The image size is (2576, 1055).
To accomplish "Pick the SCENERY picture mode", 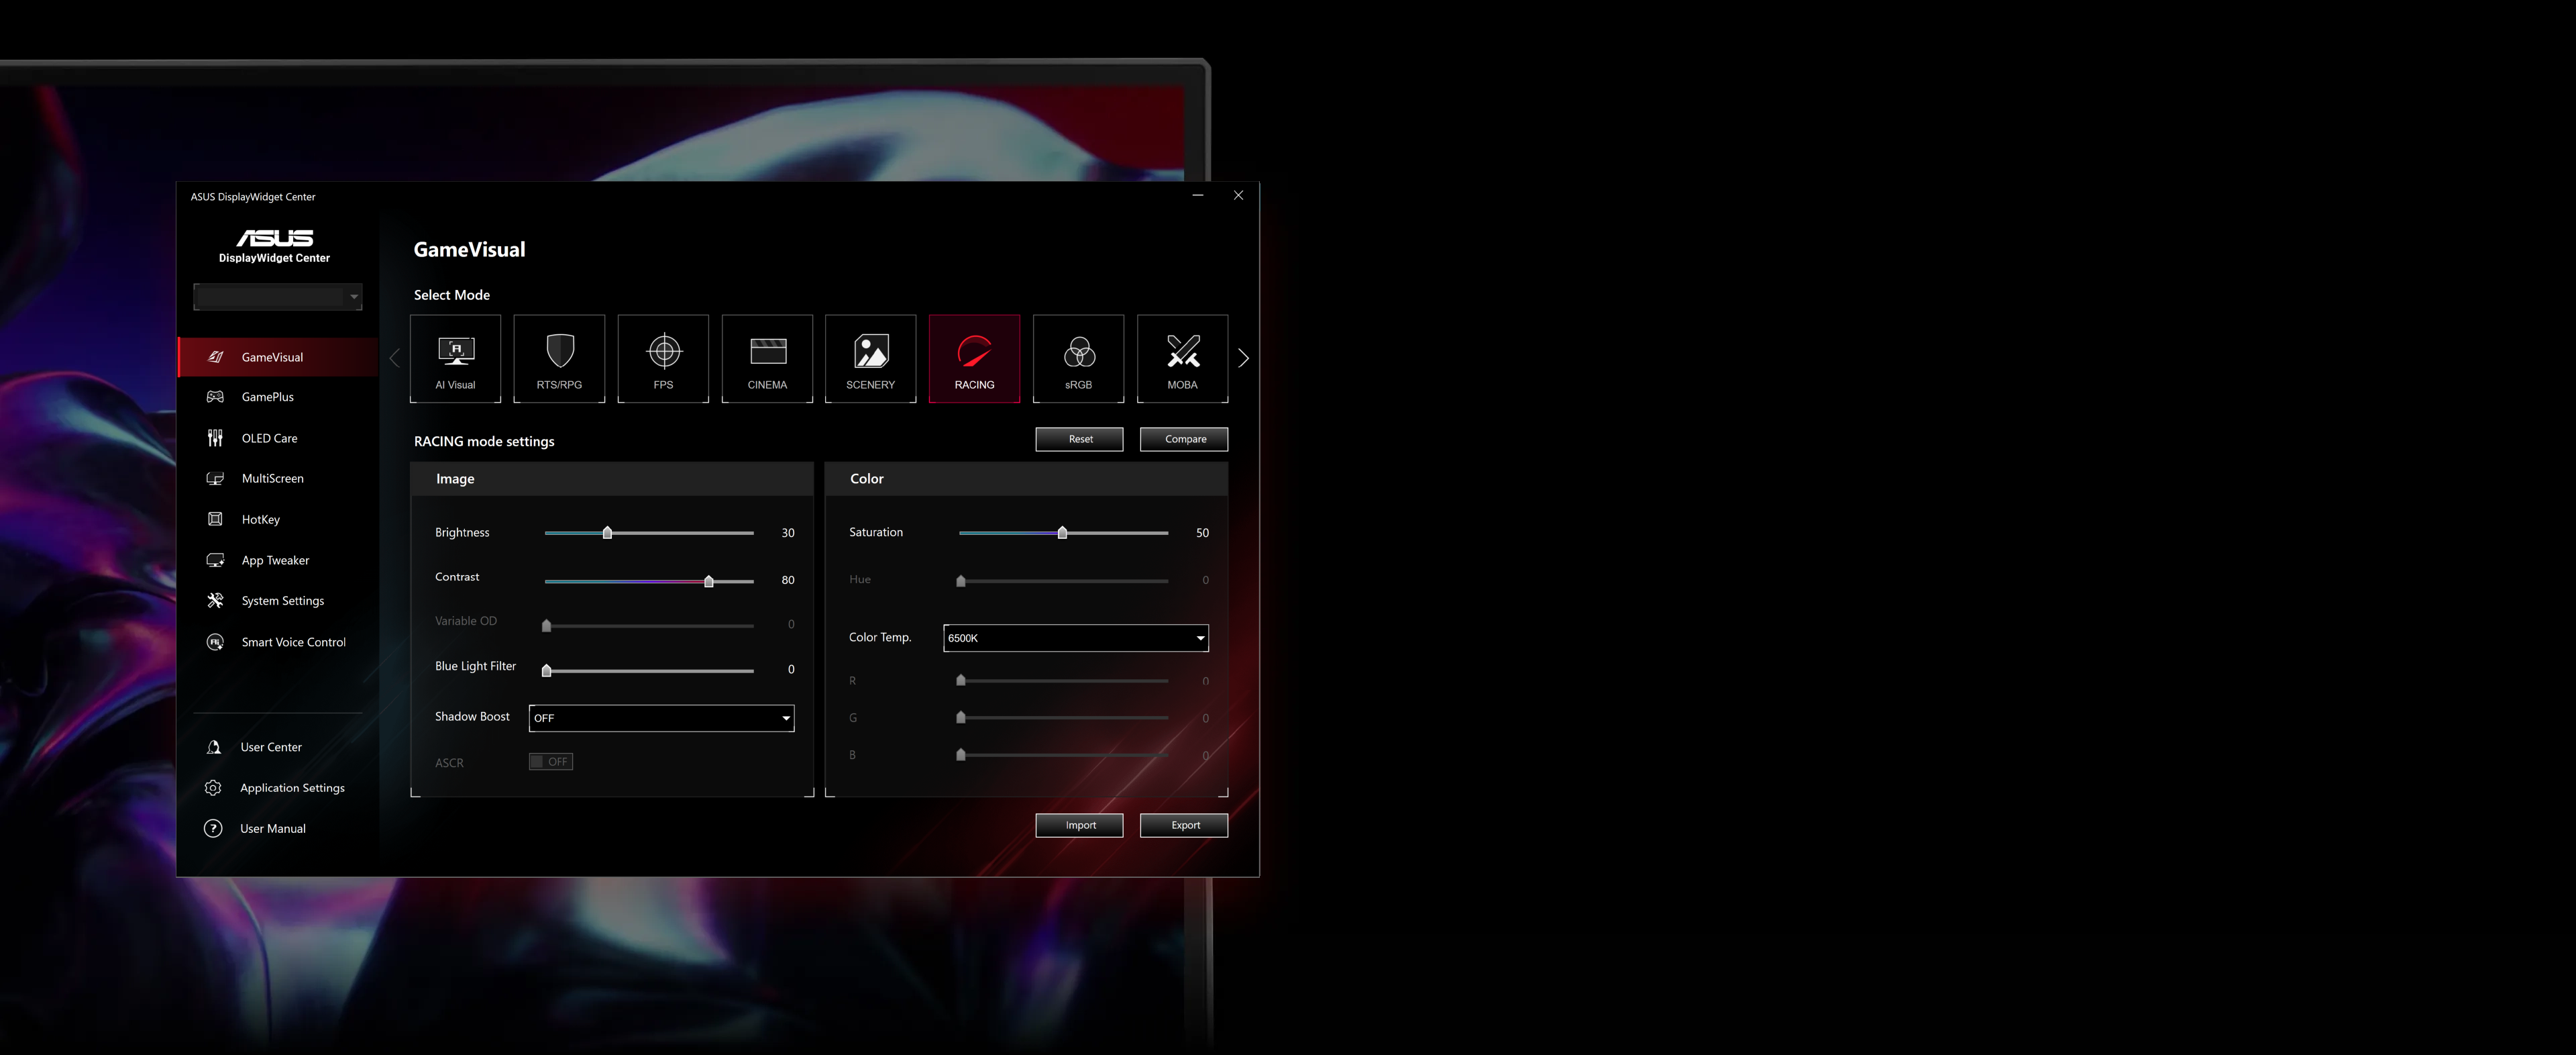I will 870,358.
